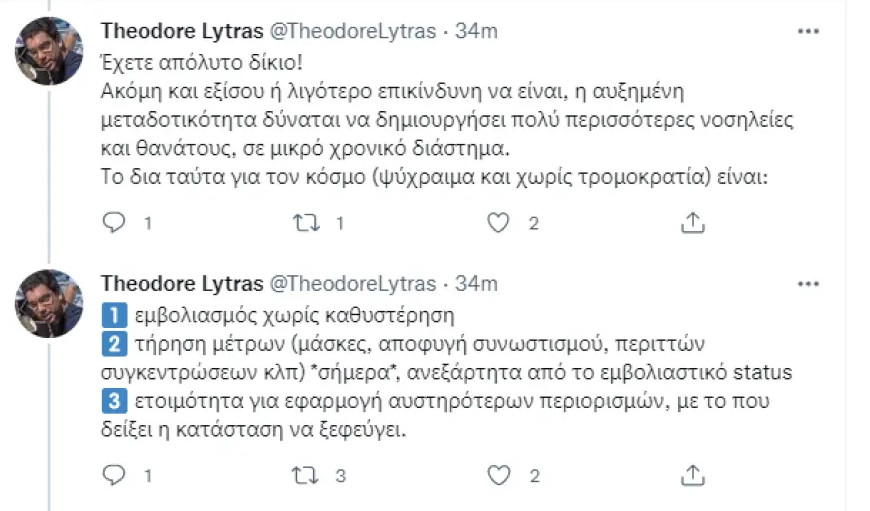870x511 pixels.
Task: Like the second tweet
Action: click(x=498, y=475)
